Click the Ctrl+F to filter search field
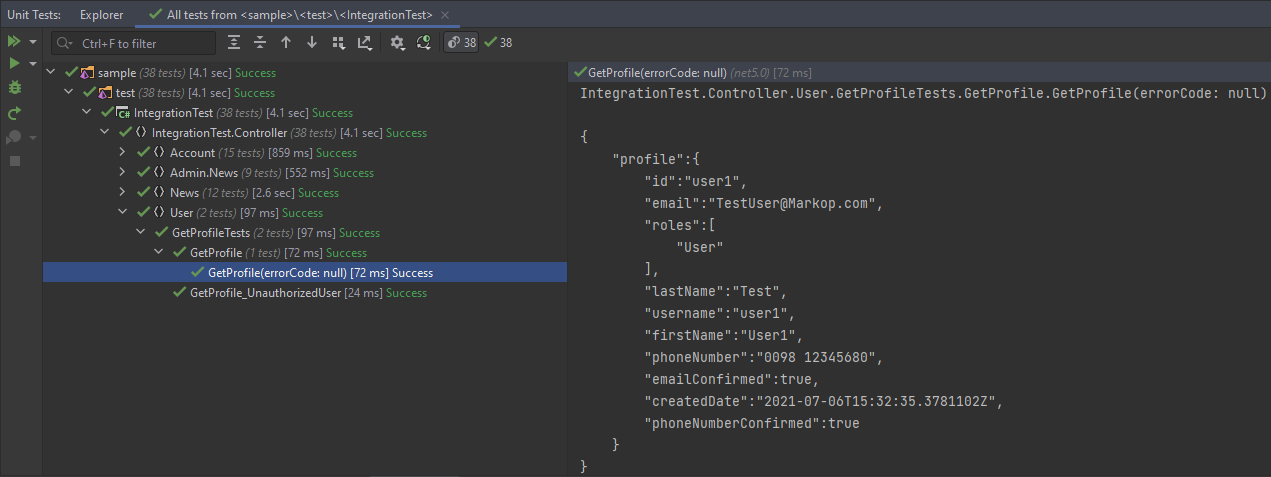 pos(140,43)
